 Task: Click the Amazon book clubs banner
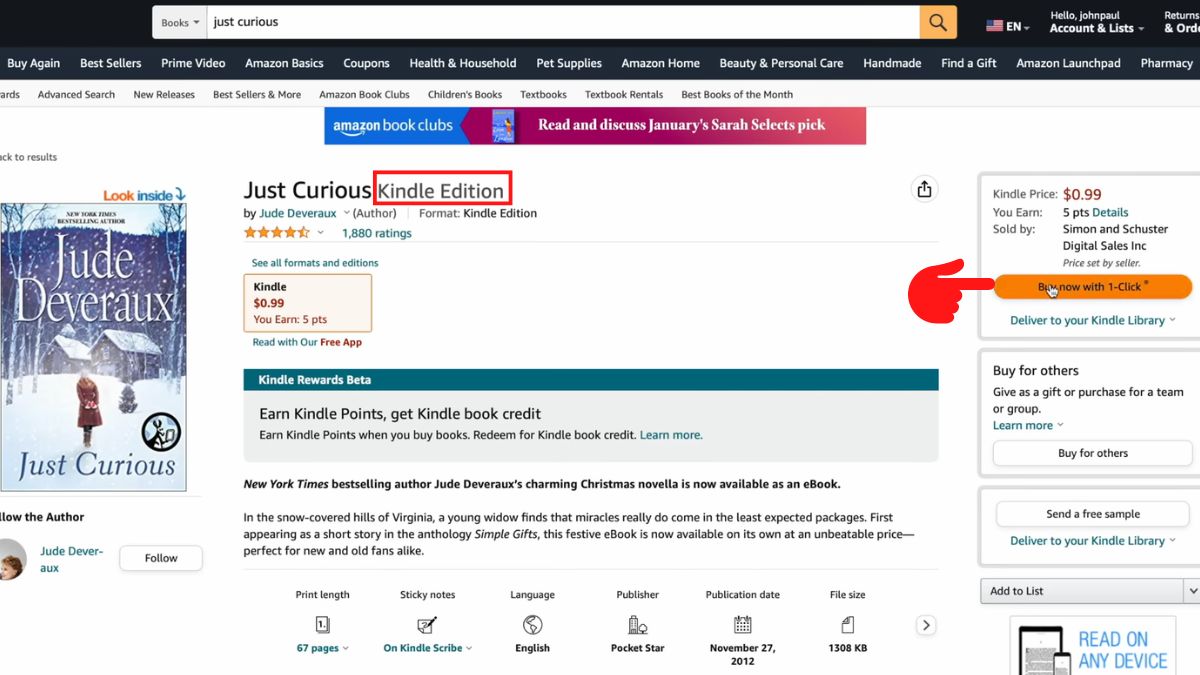pyautogui.click(x=595, y=126)
